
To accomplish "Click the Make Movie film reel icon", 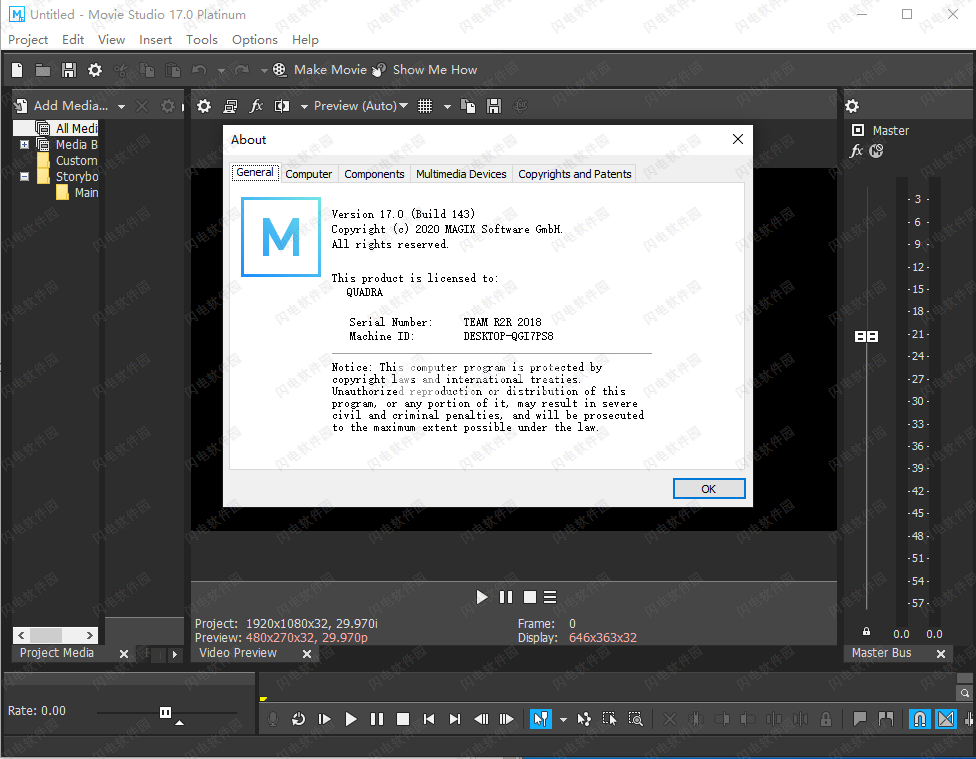I will (x=280, y=70).
